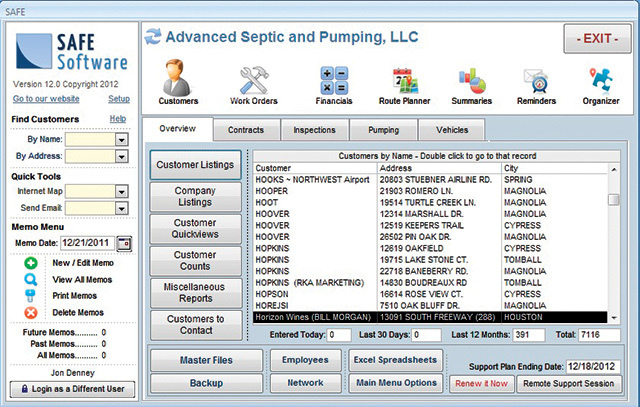Image resolution: width=640 pixels, height=407 pixels.
Task: Open the Organizer puzzle icon
Action: 600,79
